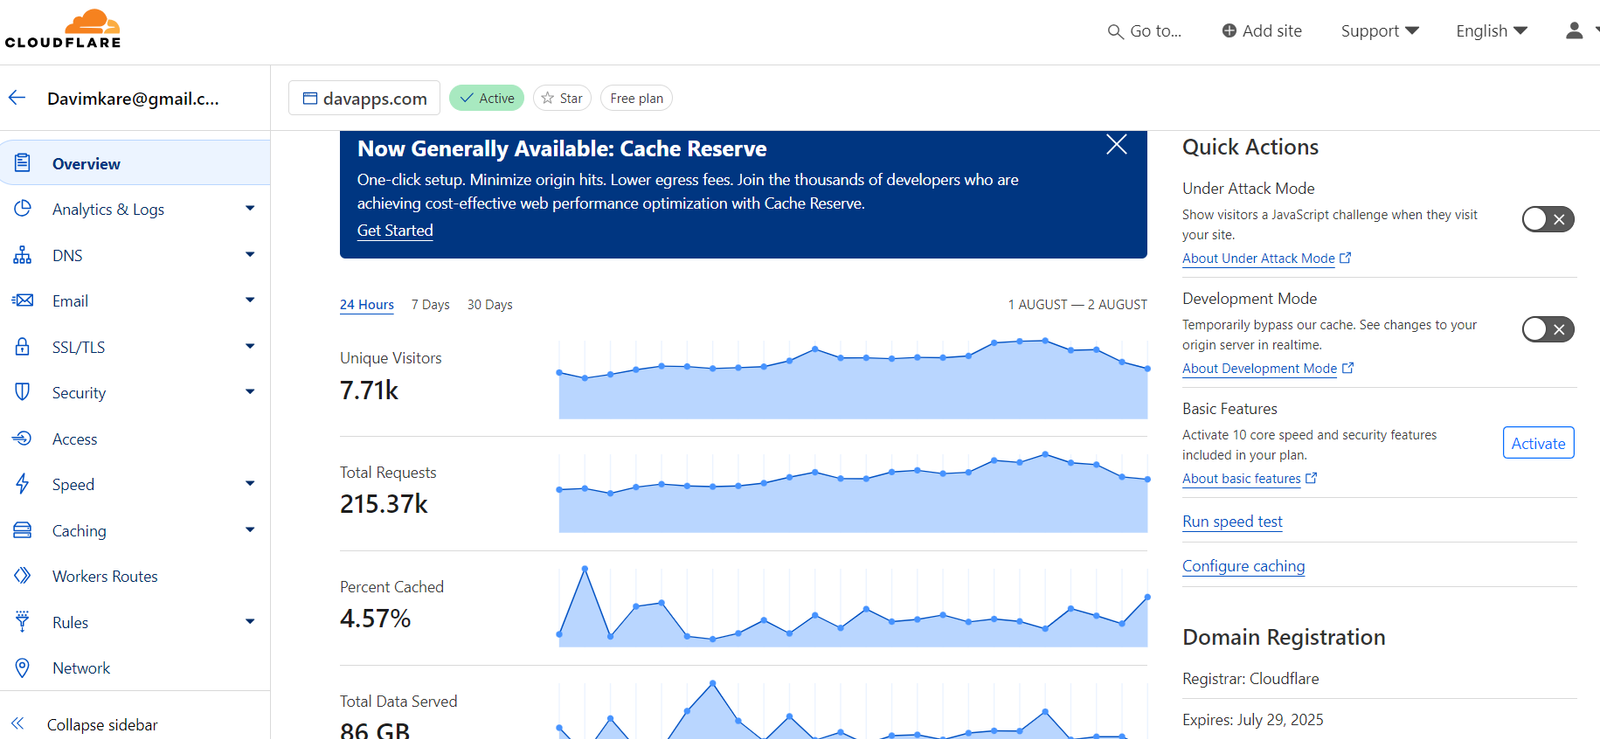
Task: Click the Total Requests chart
Action: pos(853,492)
